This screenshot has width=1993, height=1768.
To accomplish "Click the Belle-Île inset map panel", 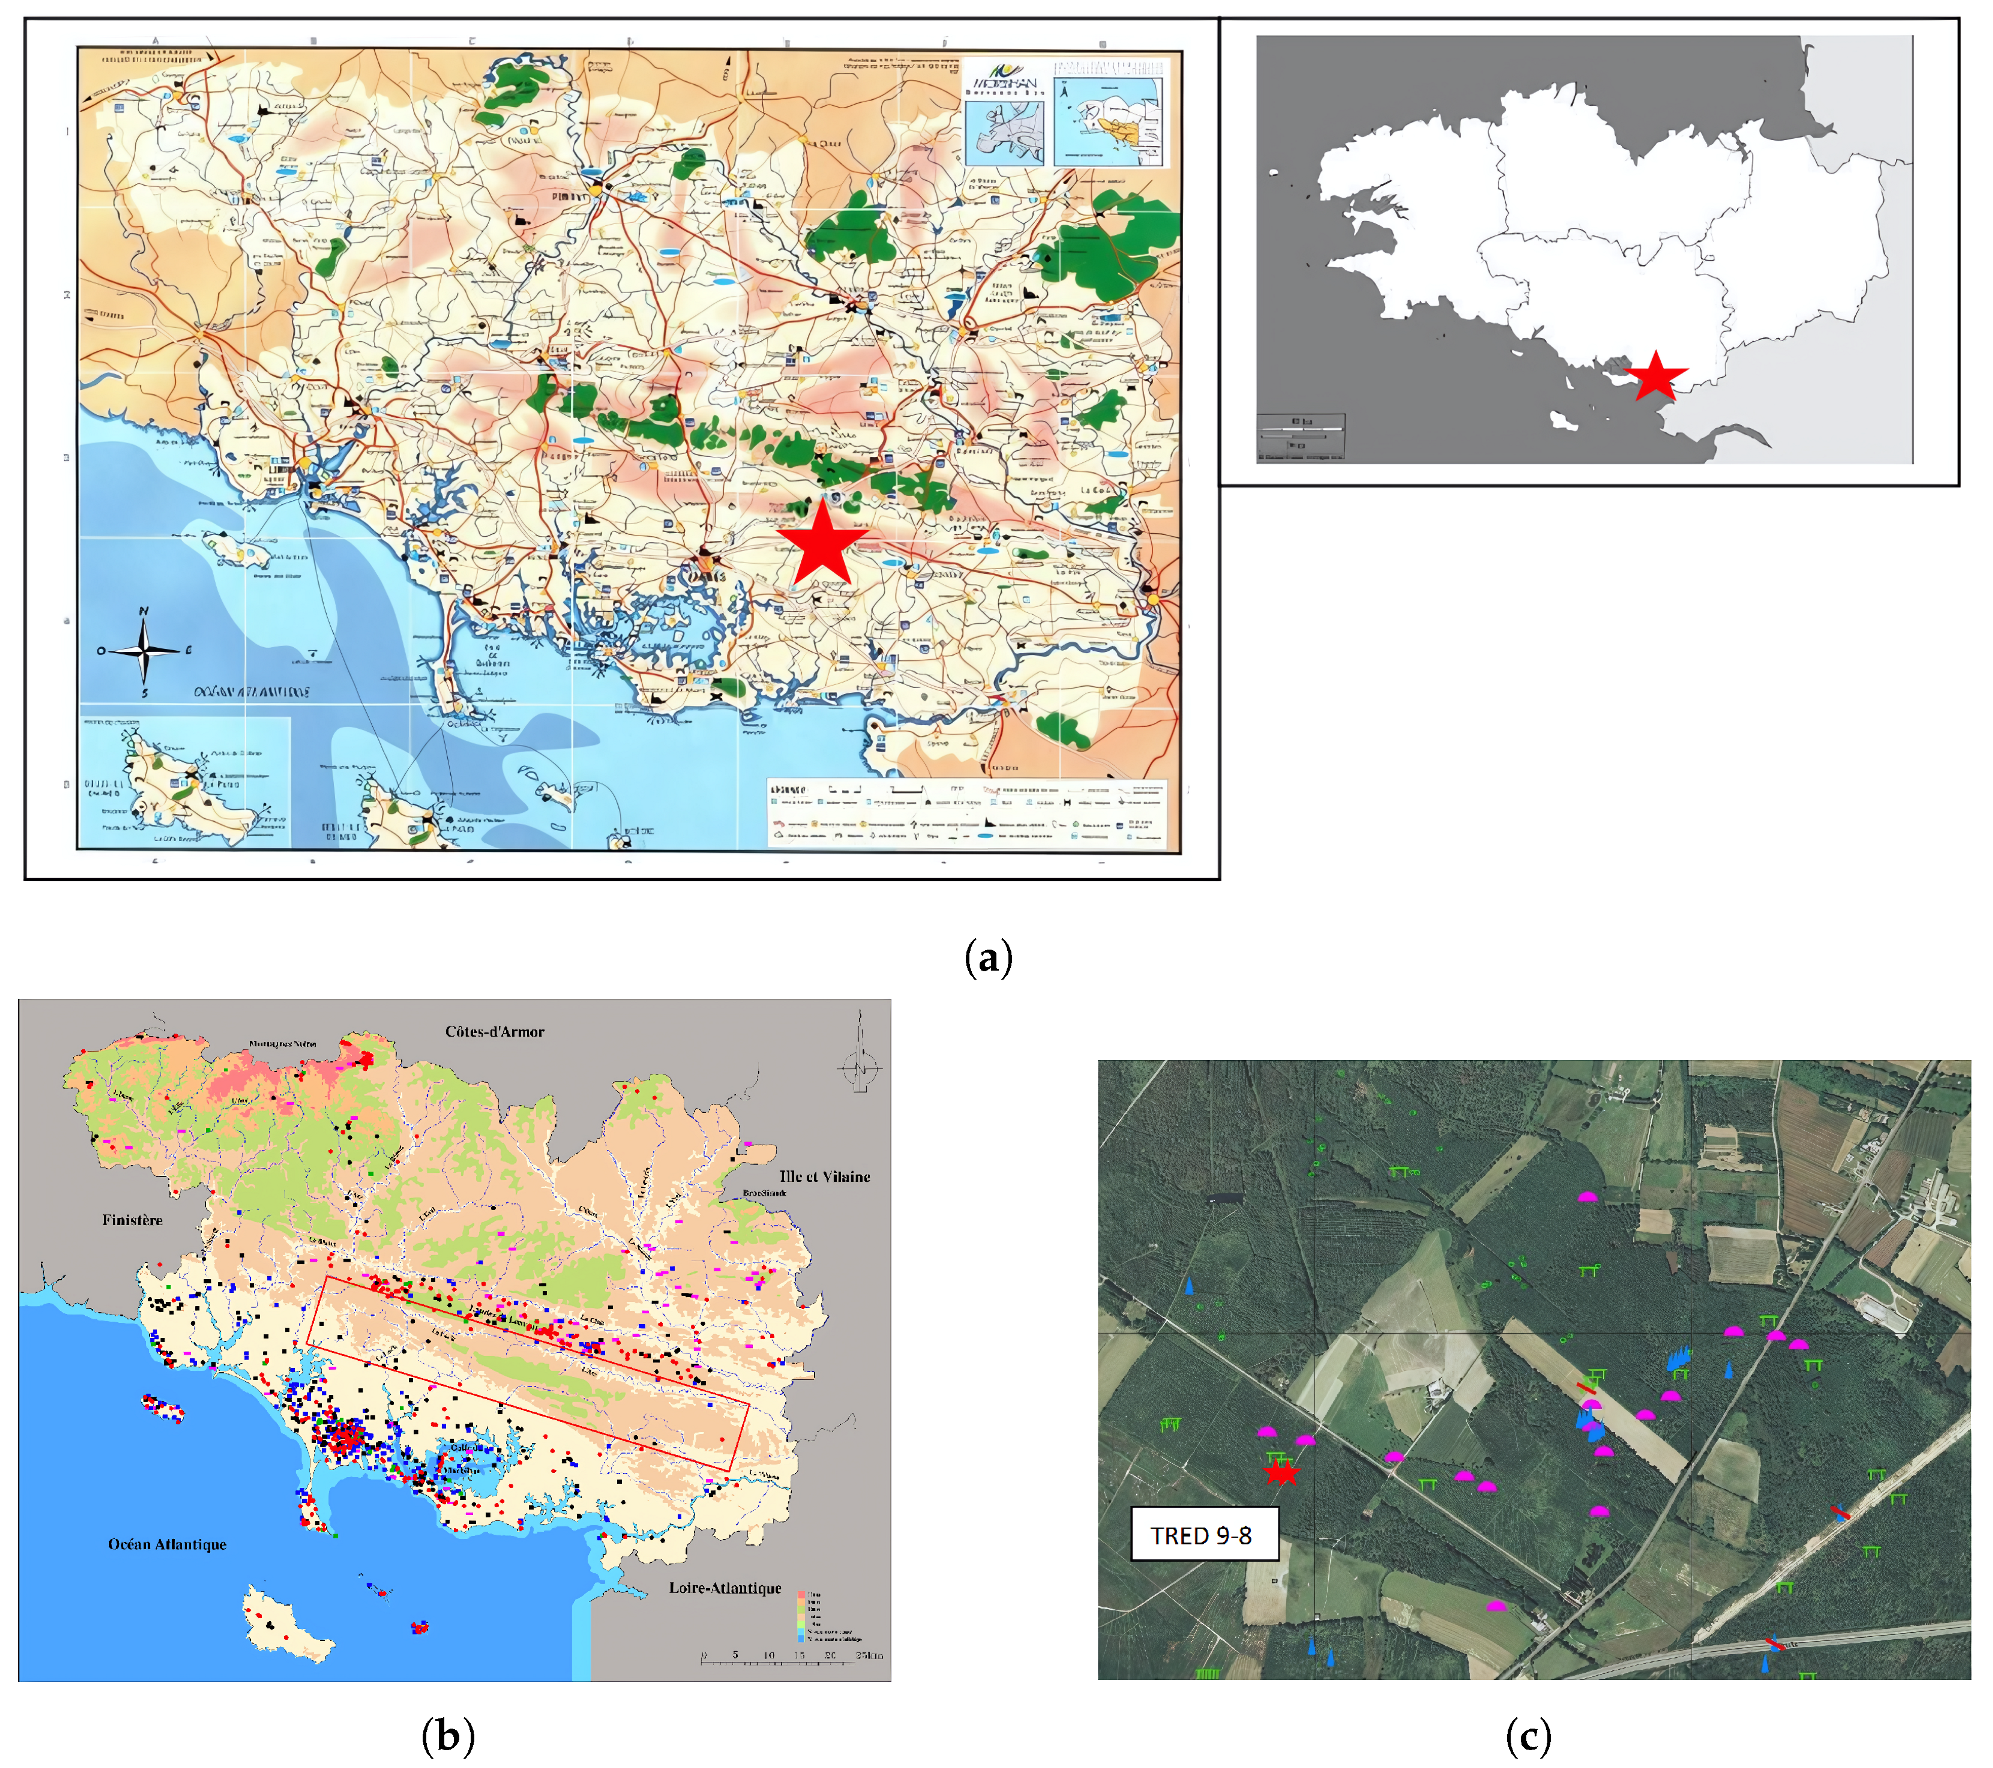I will click(185, 783).
